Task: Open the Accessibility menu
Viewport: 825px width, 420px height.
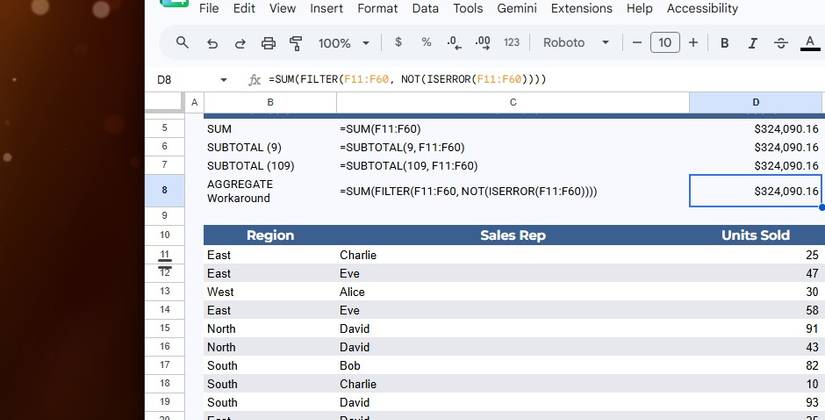Action: (x=702, y=8)
